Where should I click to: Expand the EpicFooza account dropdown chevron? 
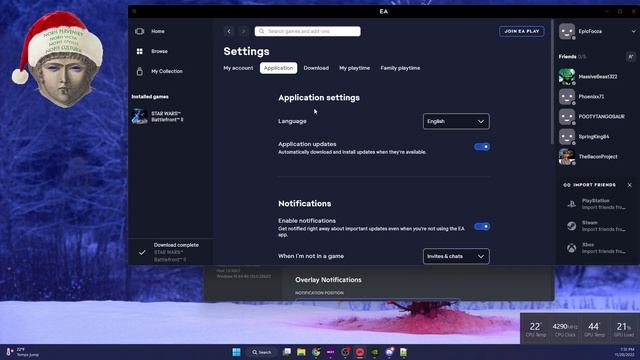pos(633,31)
